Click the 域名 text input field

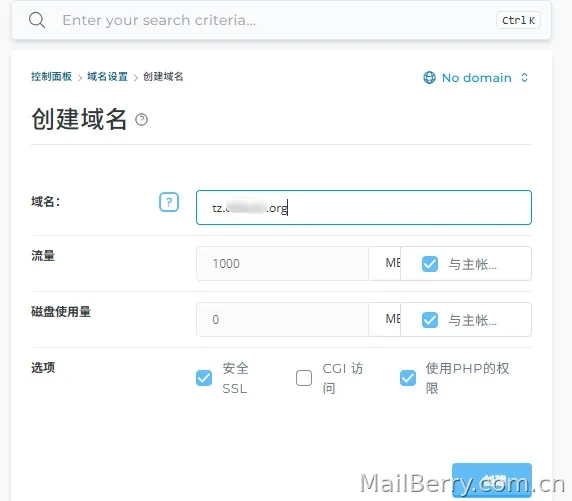click(364, 208)
